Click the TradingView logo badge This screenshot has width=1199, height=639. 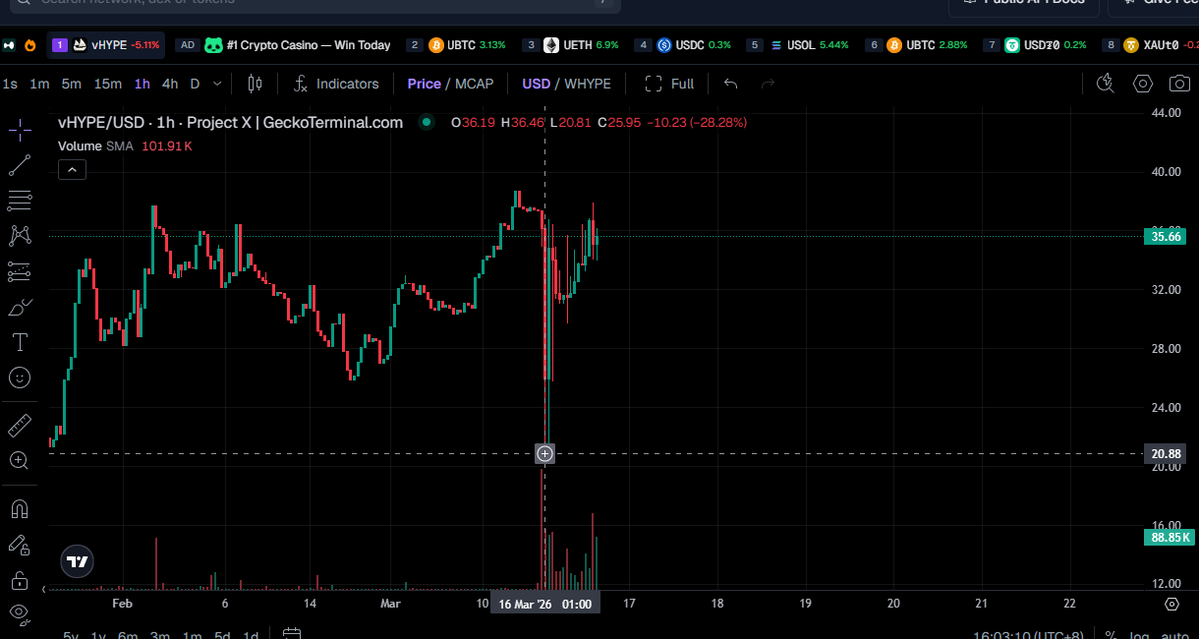coord(77,561)
